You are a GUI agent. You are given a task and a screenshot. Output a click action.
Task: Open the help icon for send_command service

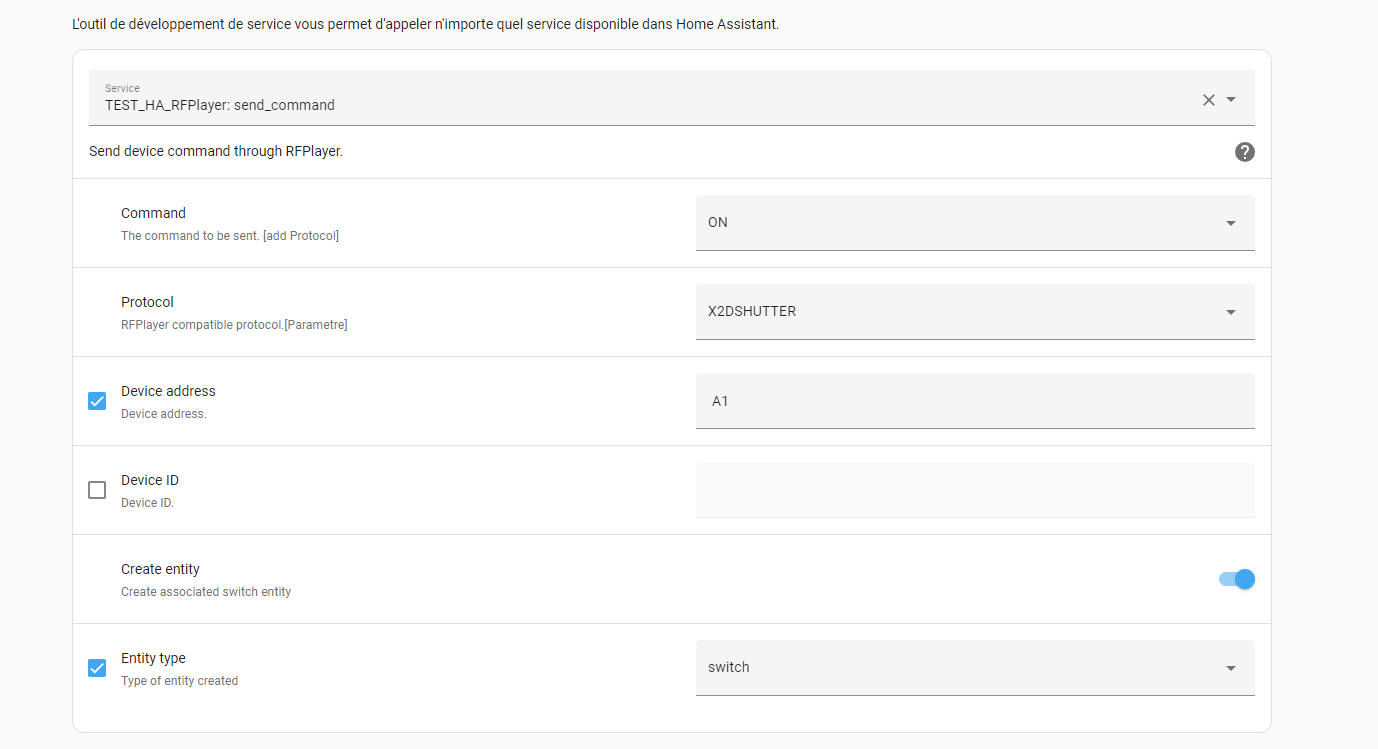pos(1245,152)
